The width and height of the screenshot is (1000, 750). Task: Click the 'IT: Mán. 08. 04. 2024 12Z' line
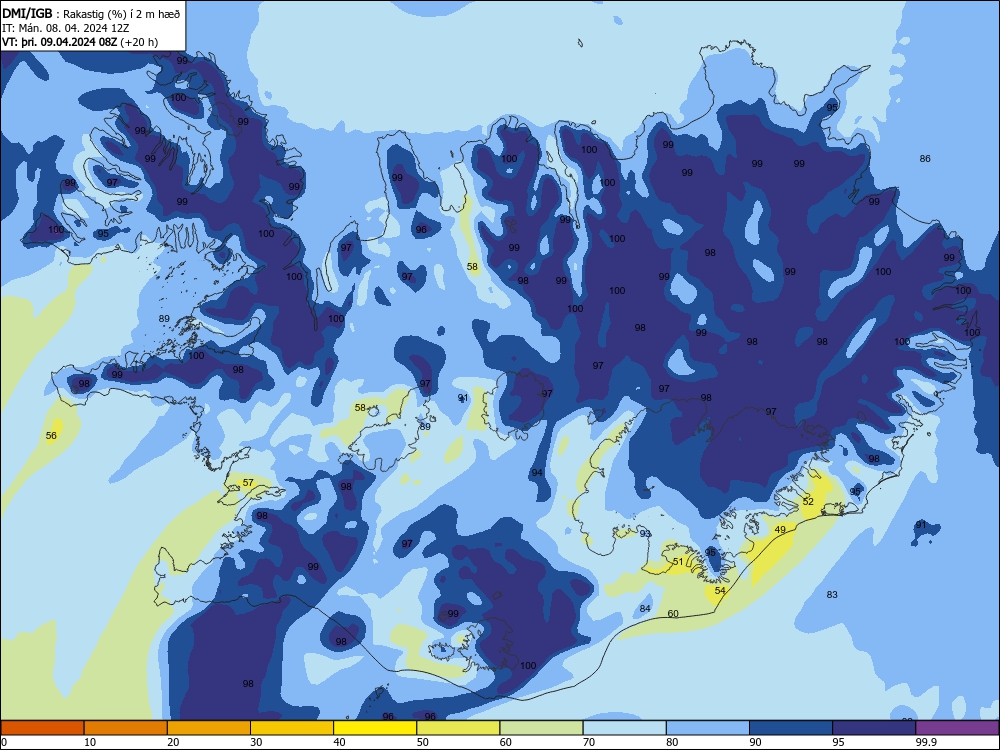[x=66, y=27]
